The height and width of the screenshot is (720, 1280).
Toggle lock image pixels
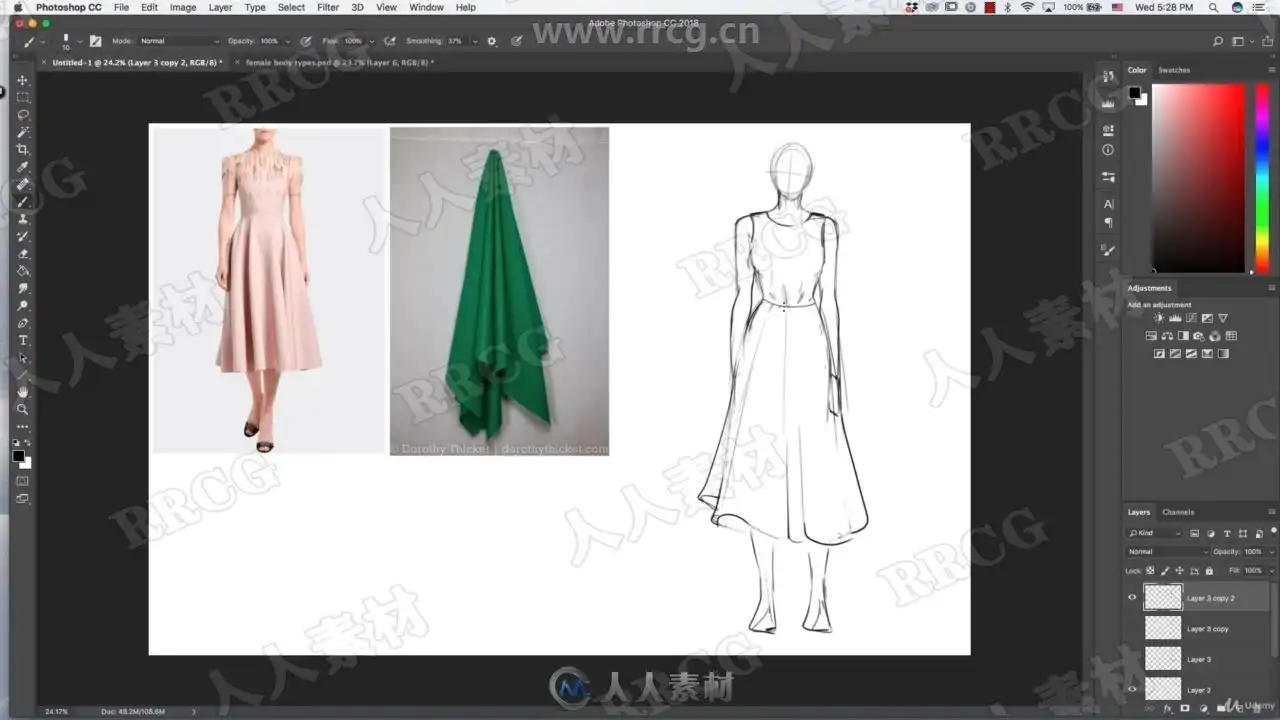tap(1164, 570)
